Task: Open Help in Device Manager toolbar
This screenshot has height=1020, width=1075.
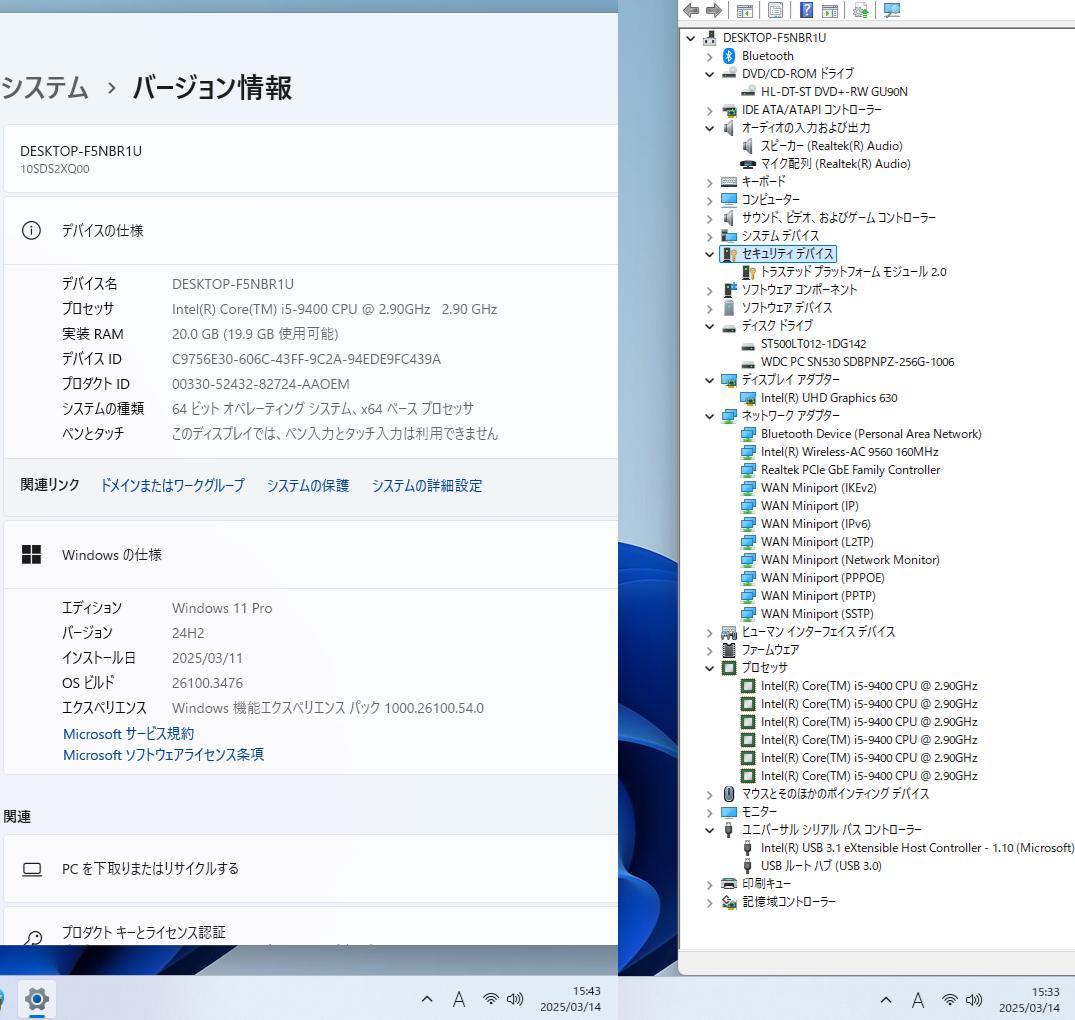Action: pos(806,10)
